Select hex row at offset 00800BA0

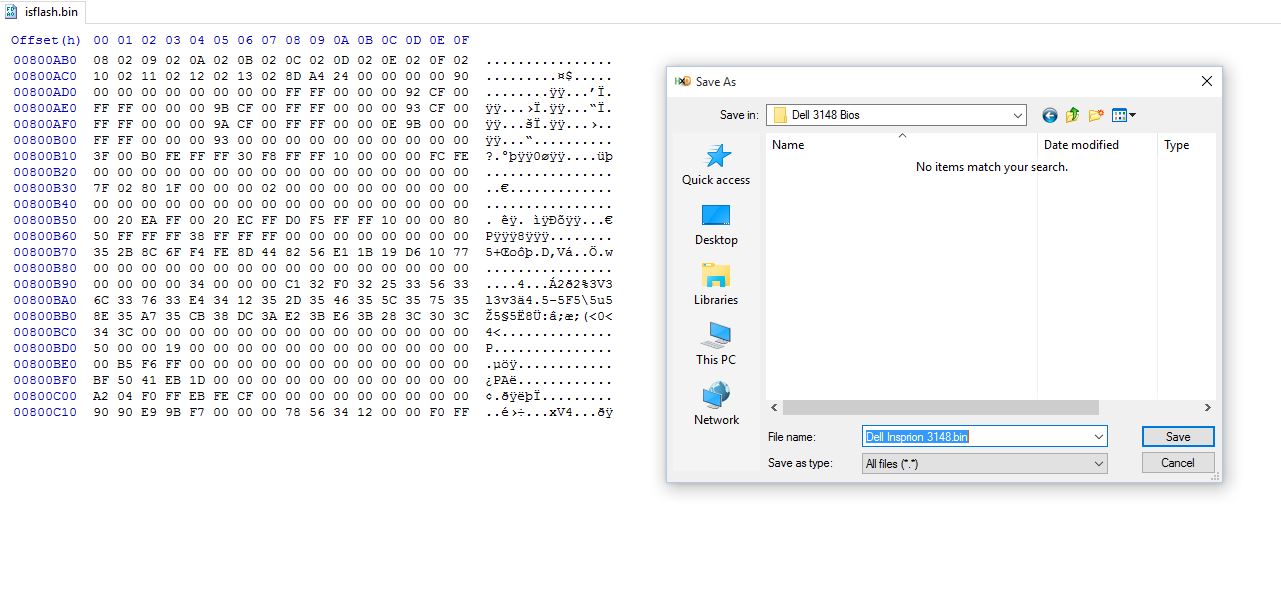pos(312,301)
